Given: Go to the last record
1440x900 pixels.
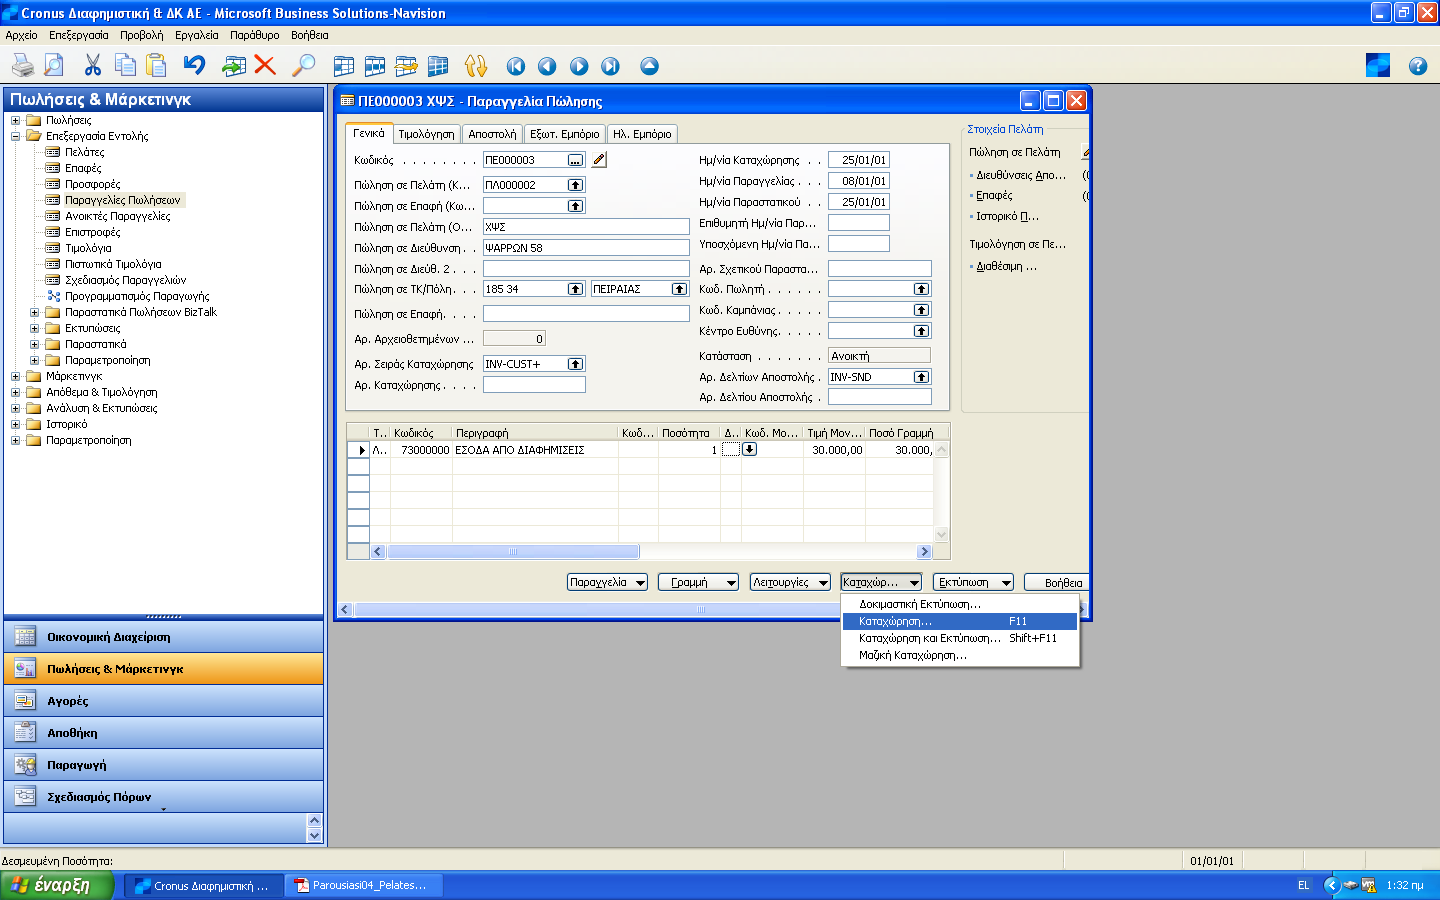Looking at the screenshot, I should click(610, 66).
